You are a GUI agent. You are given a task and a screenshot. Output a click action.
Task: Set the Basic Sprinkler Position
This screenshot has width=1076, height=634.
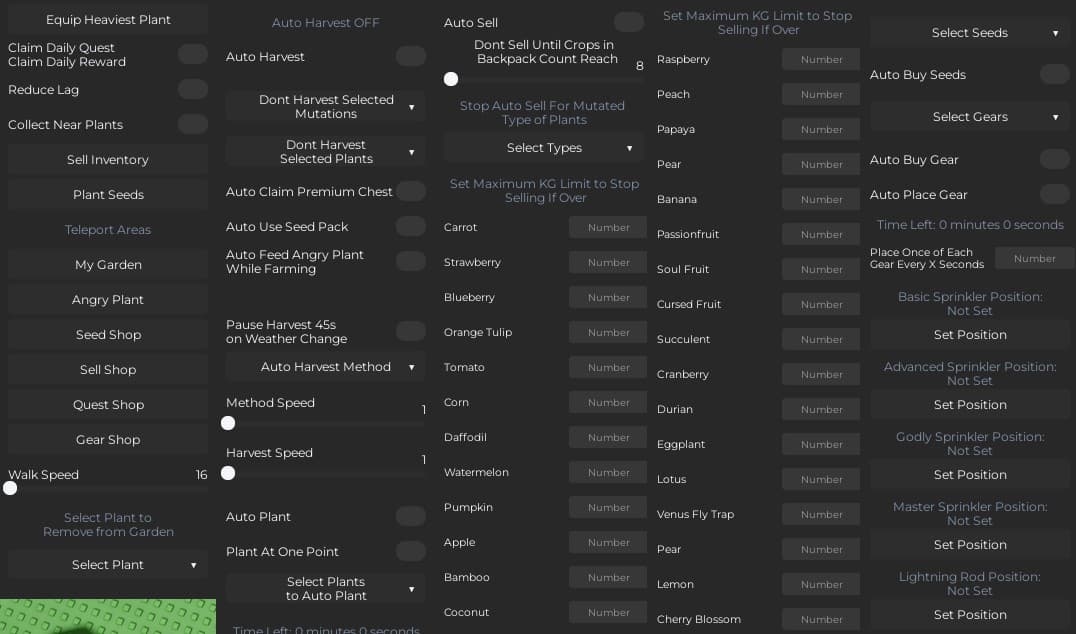tap(969, 334)
